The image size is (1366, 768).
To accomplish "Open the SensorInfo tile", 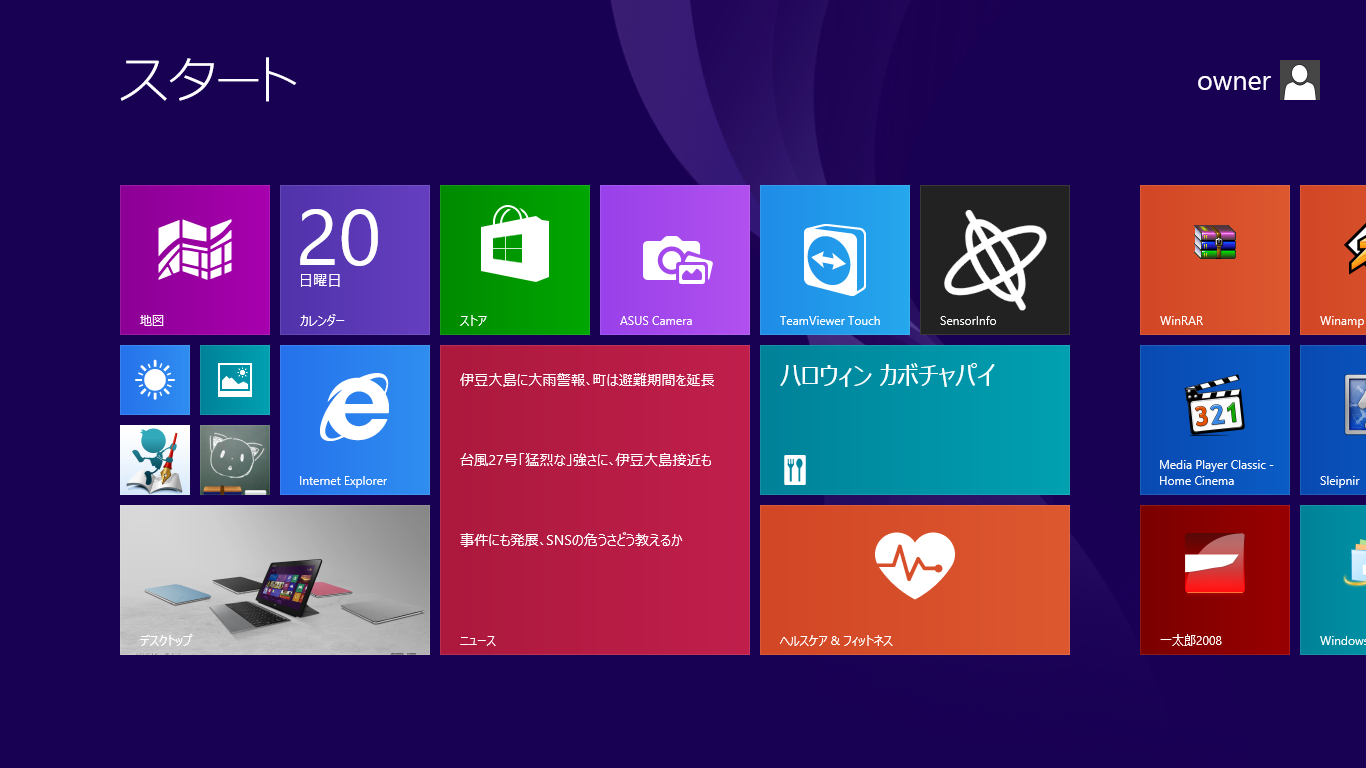I will [x=995, y=260].
